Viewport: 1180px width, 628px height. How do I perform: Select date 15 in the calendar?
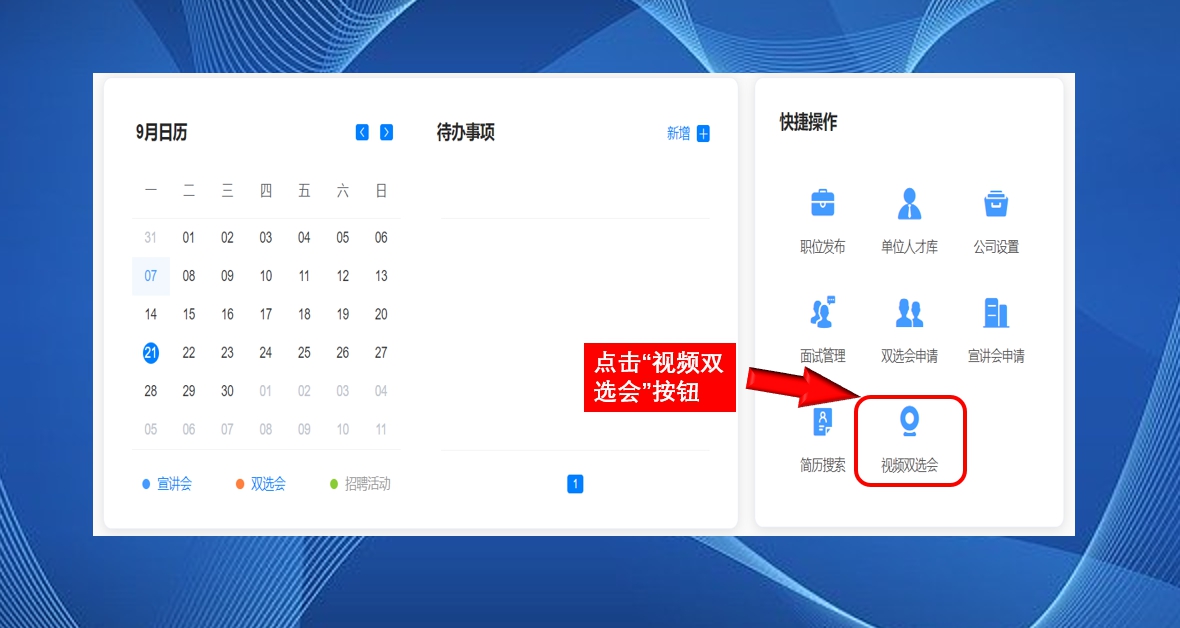pyautogui.click(x=189, y=314)
